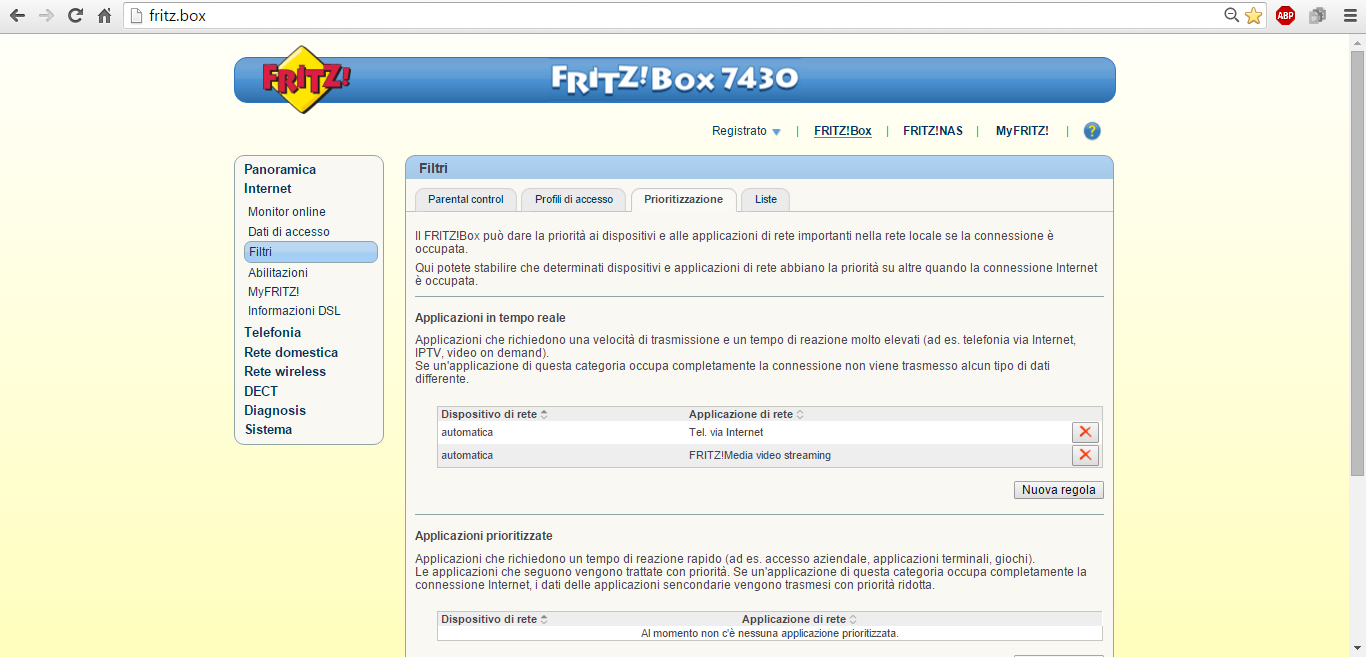Open the Adblock Plus extension icon
This screenshot has height=657, width=1366.
[1285, 16]
